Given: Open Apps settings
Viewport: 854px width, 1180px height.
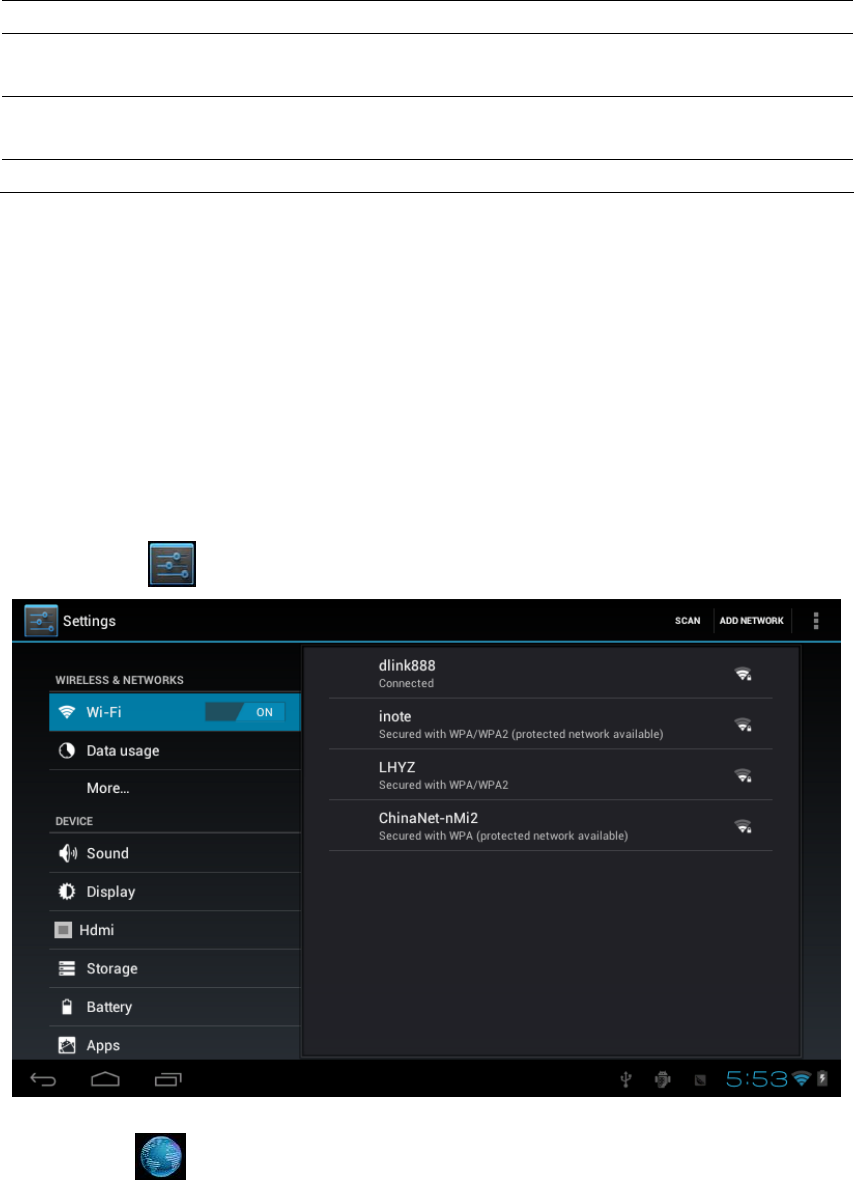Looking at the screenshot, I should click(x=175, y=1045).
